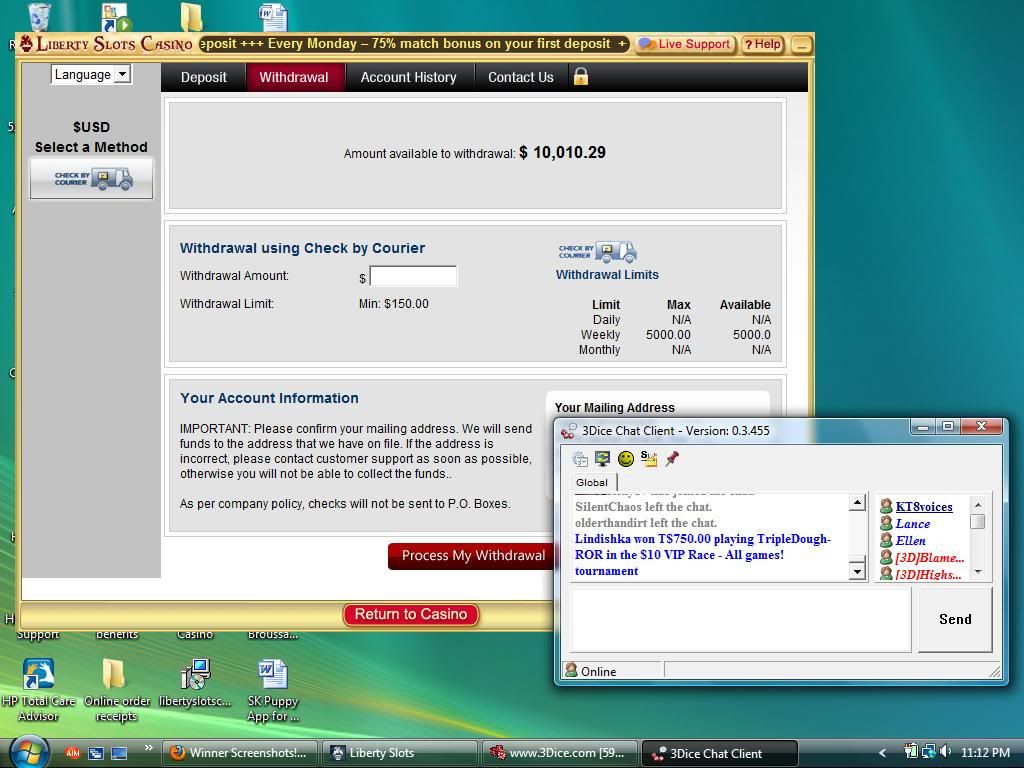Click user list scrollbar thumb
The height and width of the screenshot is (768, 1024).
pos(978,522)
